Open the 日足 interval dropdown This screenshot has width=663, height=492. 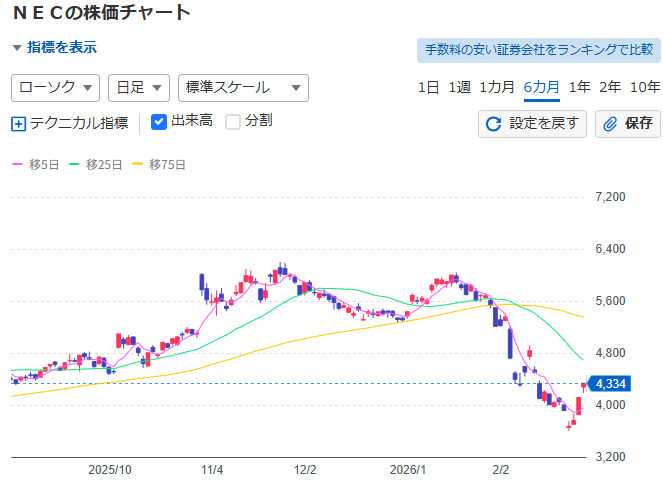point(138,88)
